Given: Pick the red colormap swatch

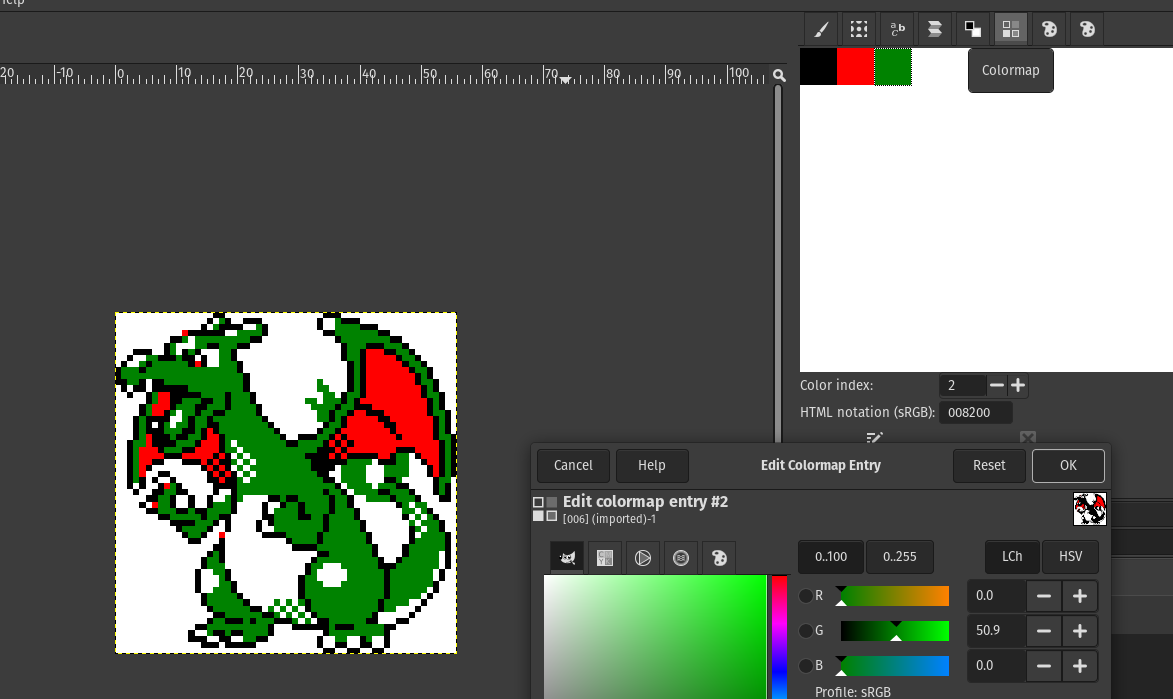Looking at the screenshot, I should click(x=856, y=67).
